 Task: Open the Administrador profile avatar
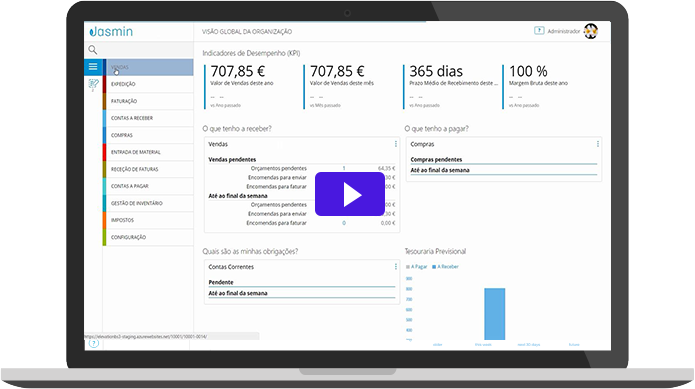point(590,31)
